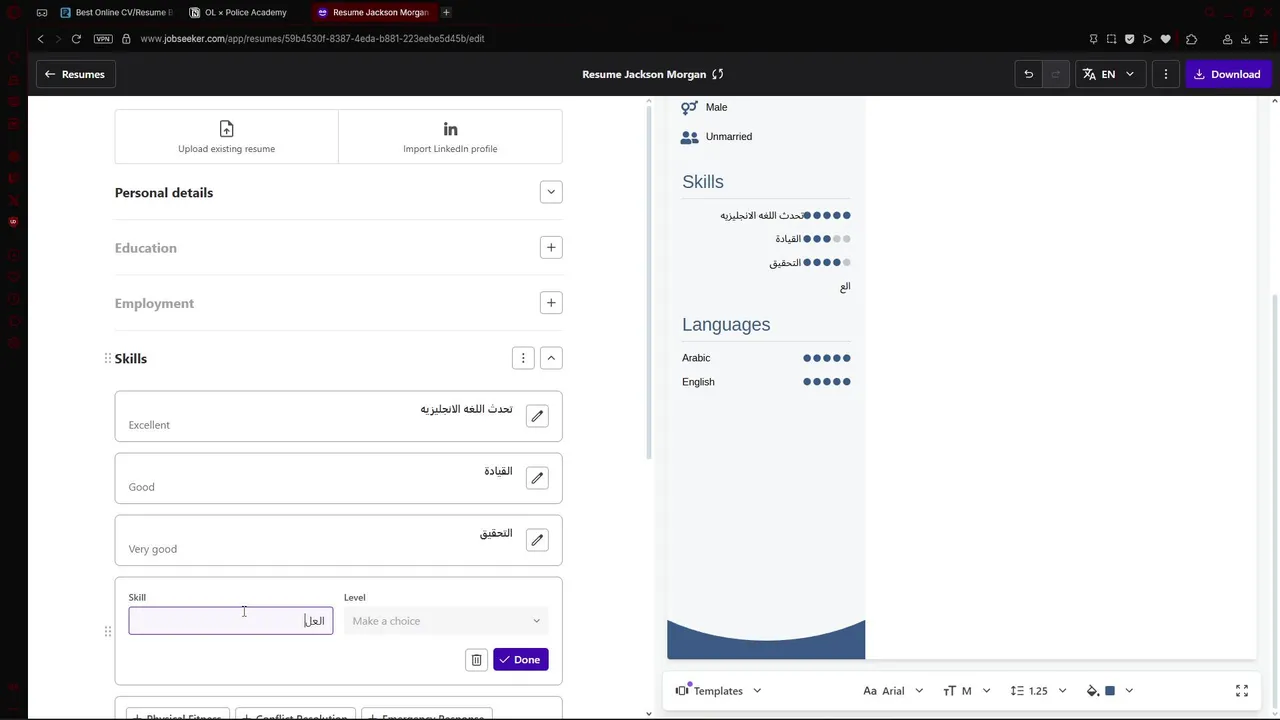Image resolution: width=1280 pixels, height=720 pixels.
Task: Select the Resume Jackson Morgan tab
Action: coord(374,12)
